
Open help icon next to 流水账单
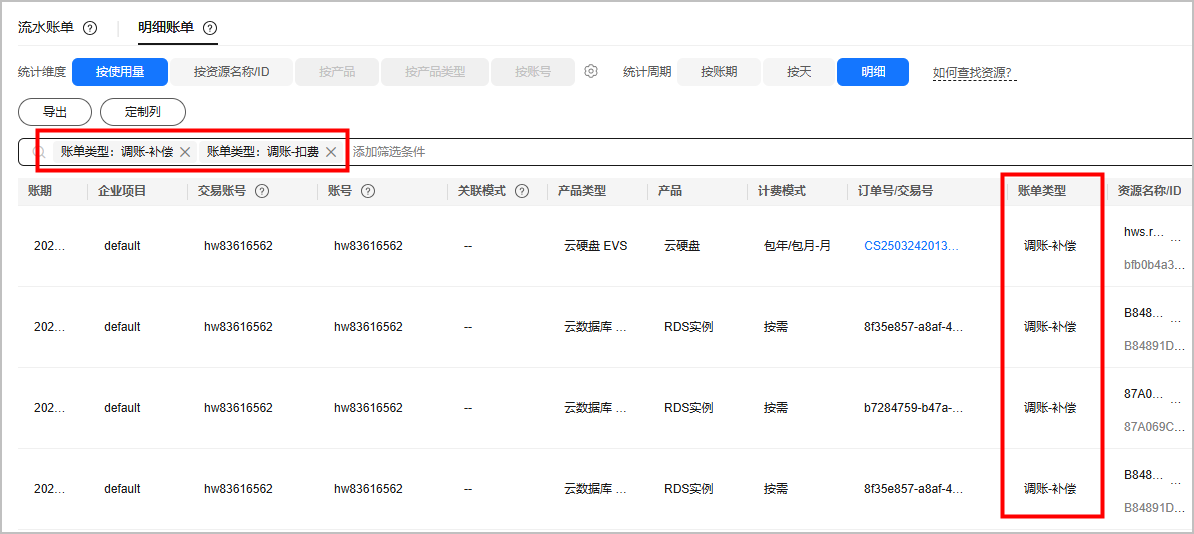point(90,28)
